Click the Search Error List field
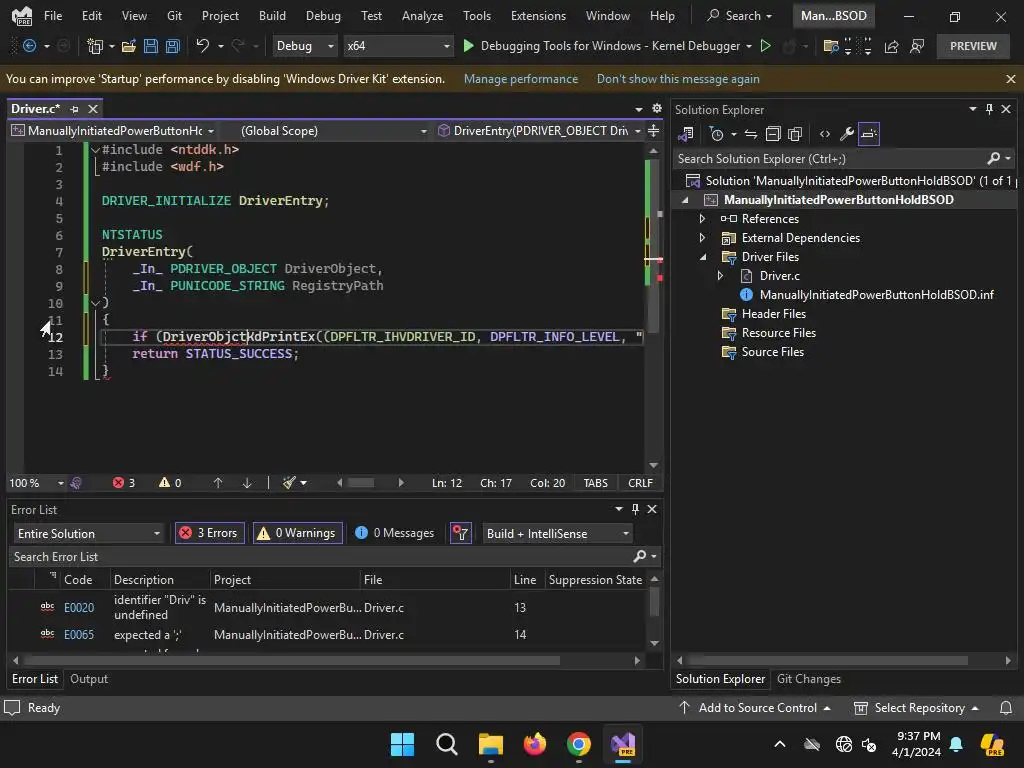Image resolution: width=1024 pixels, height=768 pixels. coord(320,556)
